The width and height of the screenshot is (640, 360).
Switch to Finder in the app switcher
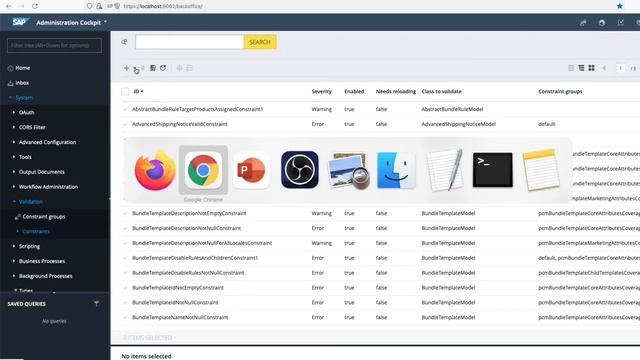pos(396,170)
